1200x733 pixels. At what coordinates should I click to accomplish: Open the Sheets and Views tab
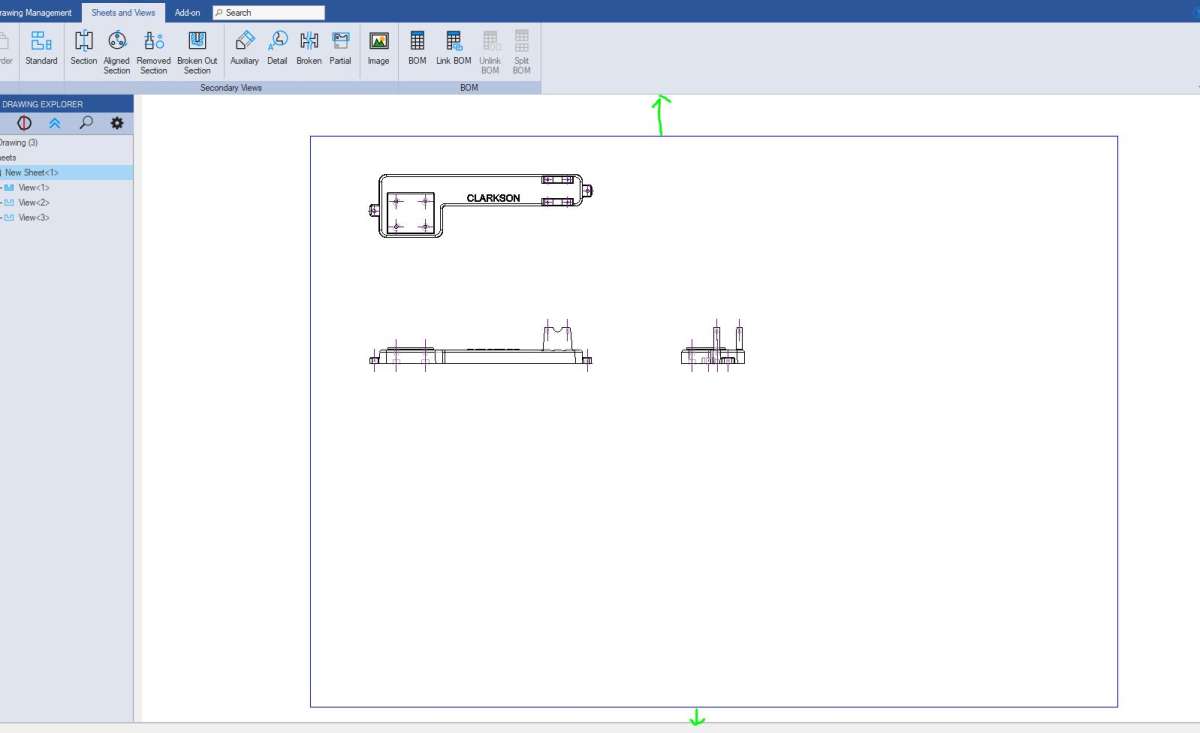pyautogui.click(x=123, y=13)
